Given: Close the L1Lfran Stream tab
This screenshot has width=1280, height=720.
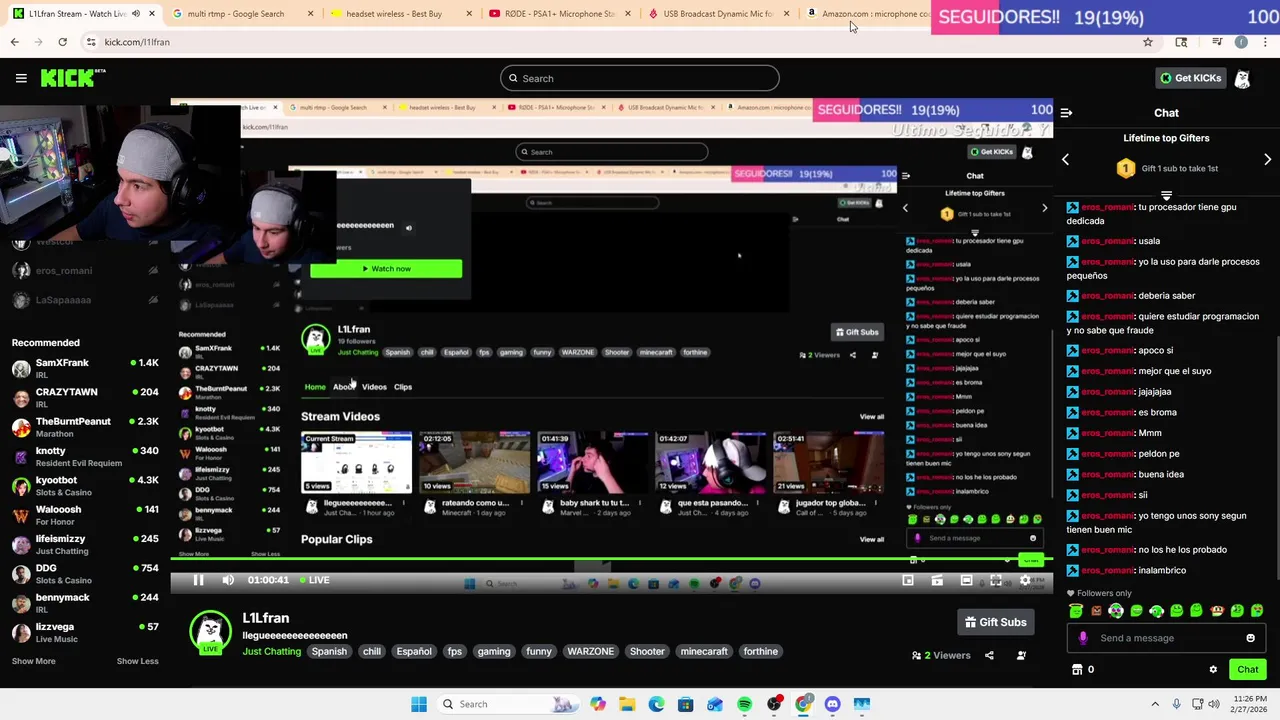Looking at the screenshot, I should click(x=152, y=14).
